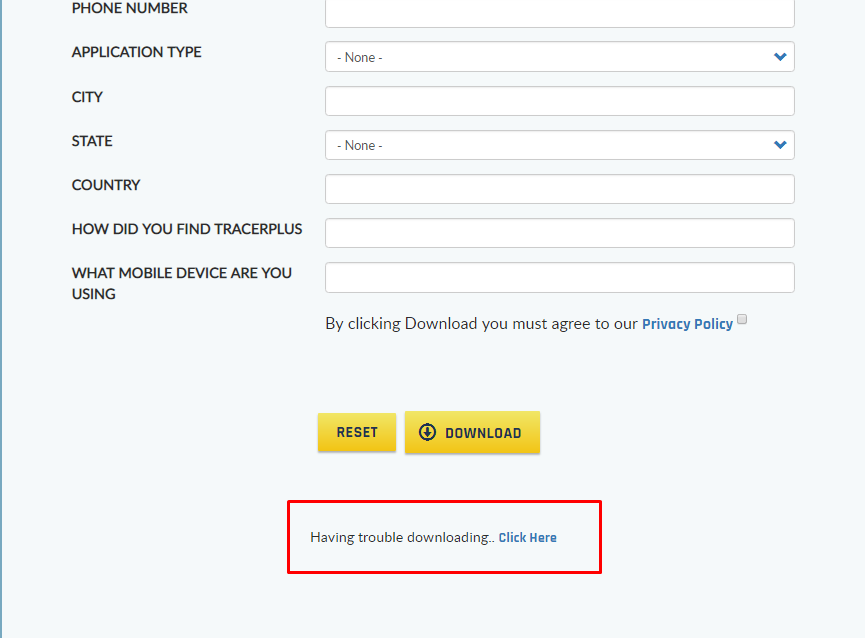Image resolution: width=865 pixels, height=638 pixels.
Task: Check the Privacy Policy agreement checkbox
Action: click(x=742, y=319)
